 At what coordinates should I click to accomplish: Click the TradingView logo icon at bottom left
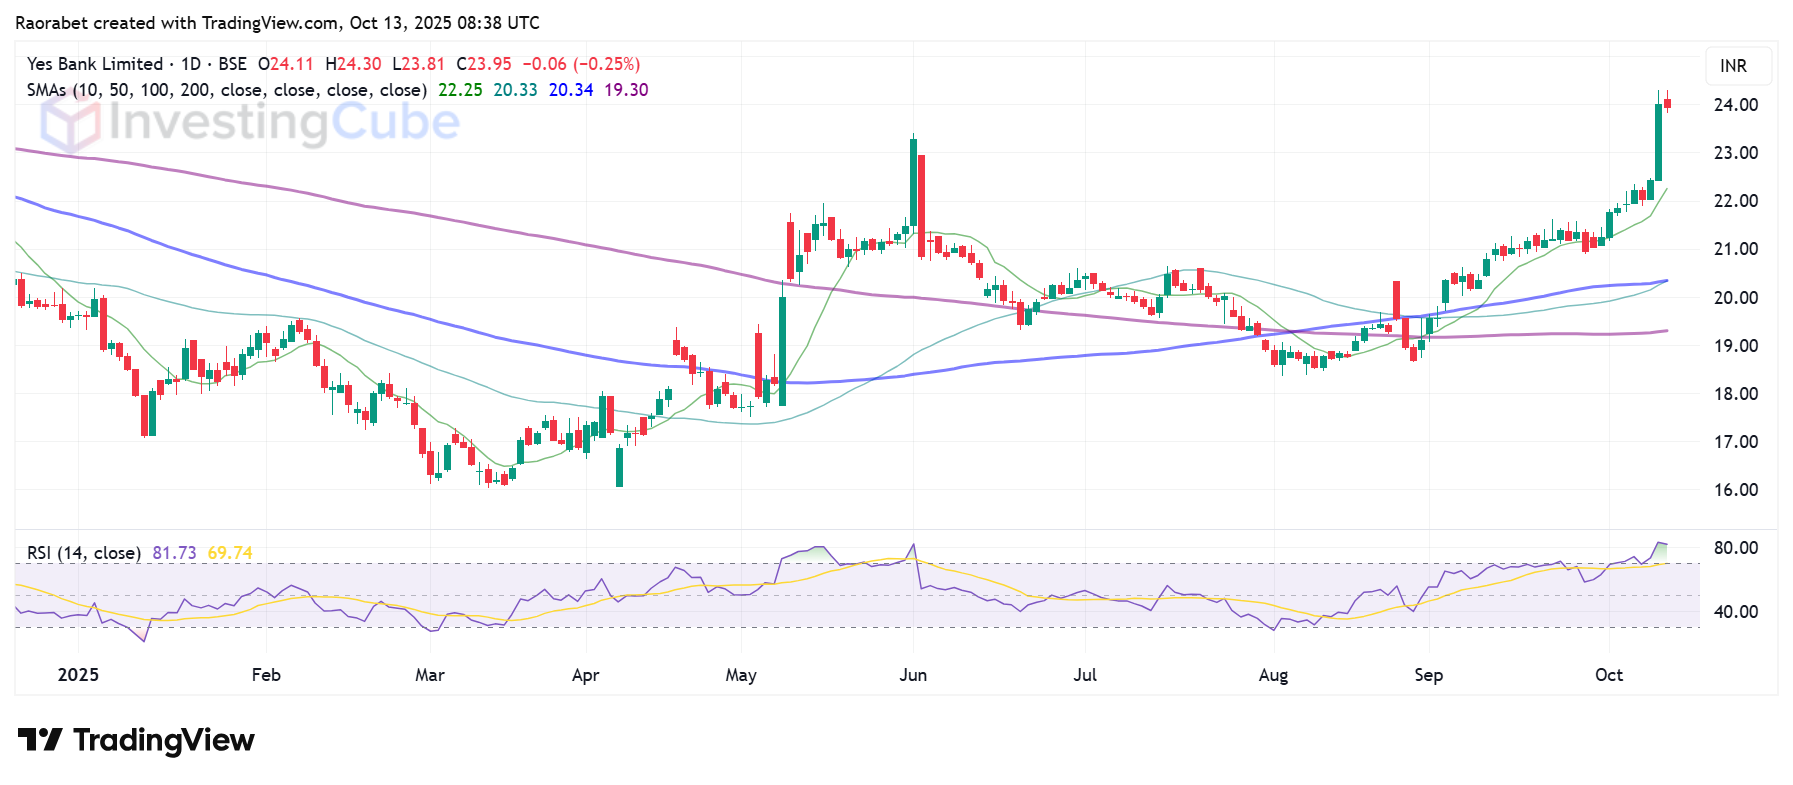(x=40, y=740)
